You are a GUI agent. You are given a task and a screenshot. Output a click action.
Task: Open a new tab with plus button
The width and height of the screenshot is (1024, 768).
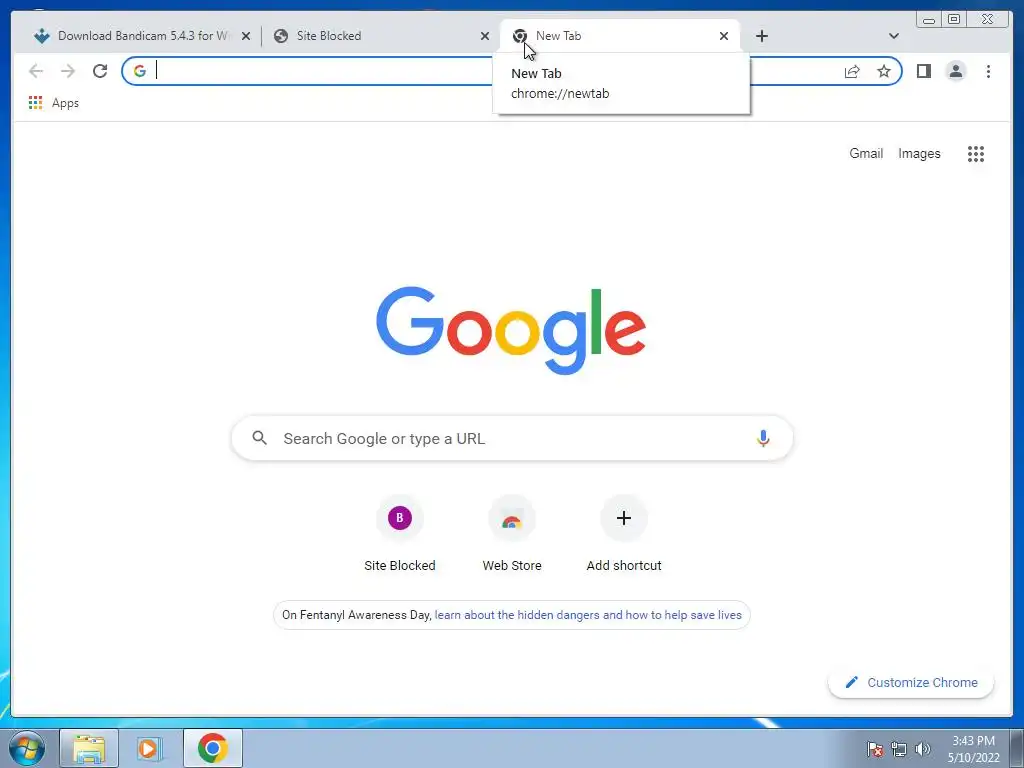coord(761,36)
